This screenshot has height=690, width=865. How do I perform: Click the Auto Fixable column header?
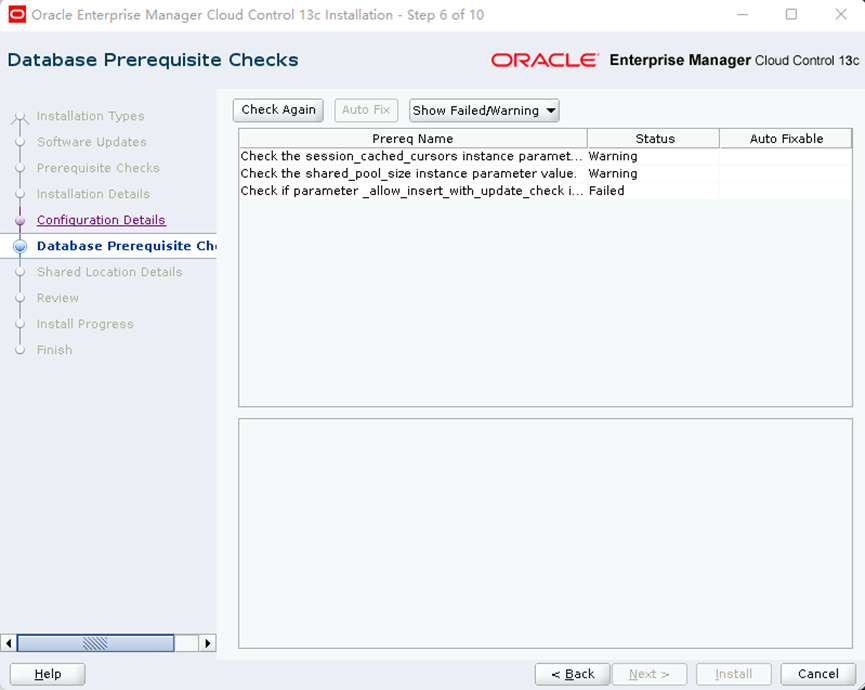786,138
